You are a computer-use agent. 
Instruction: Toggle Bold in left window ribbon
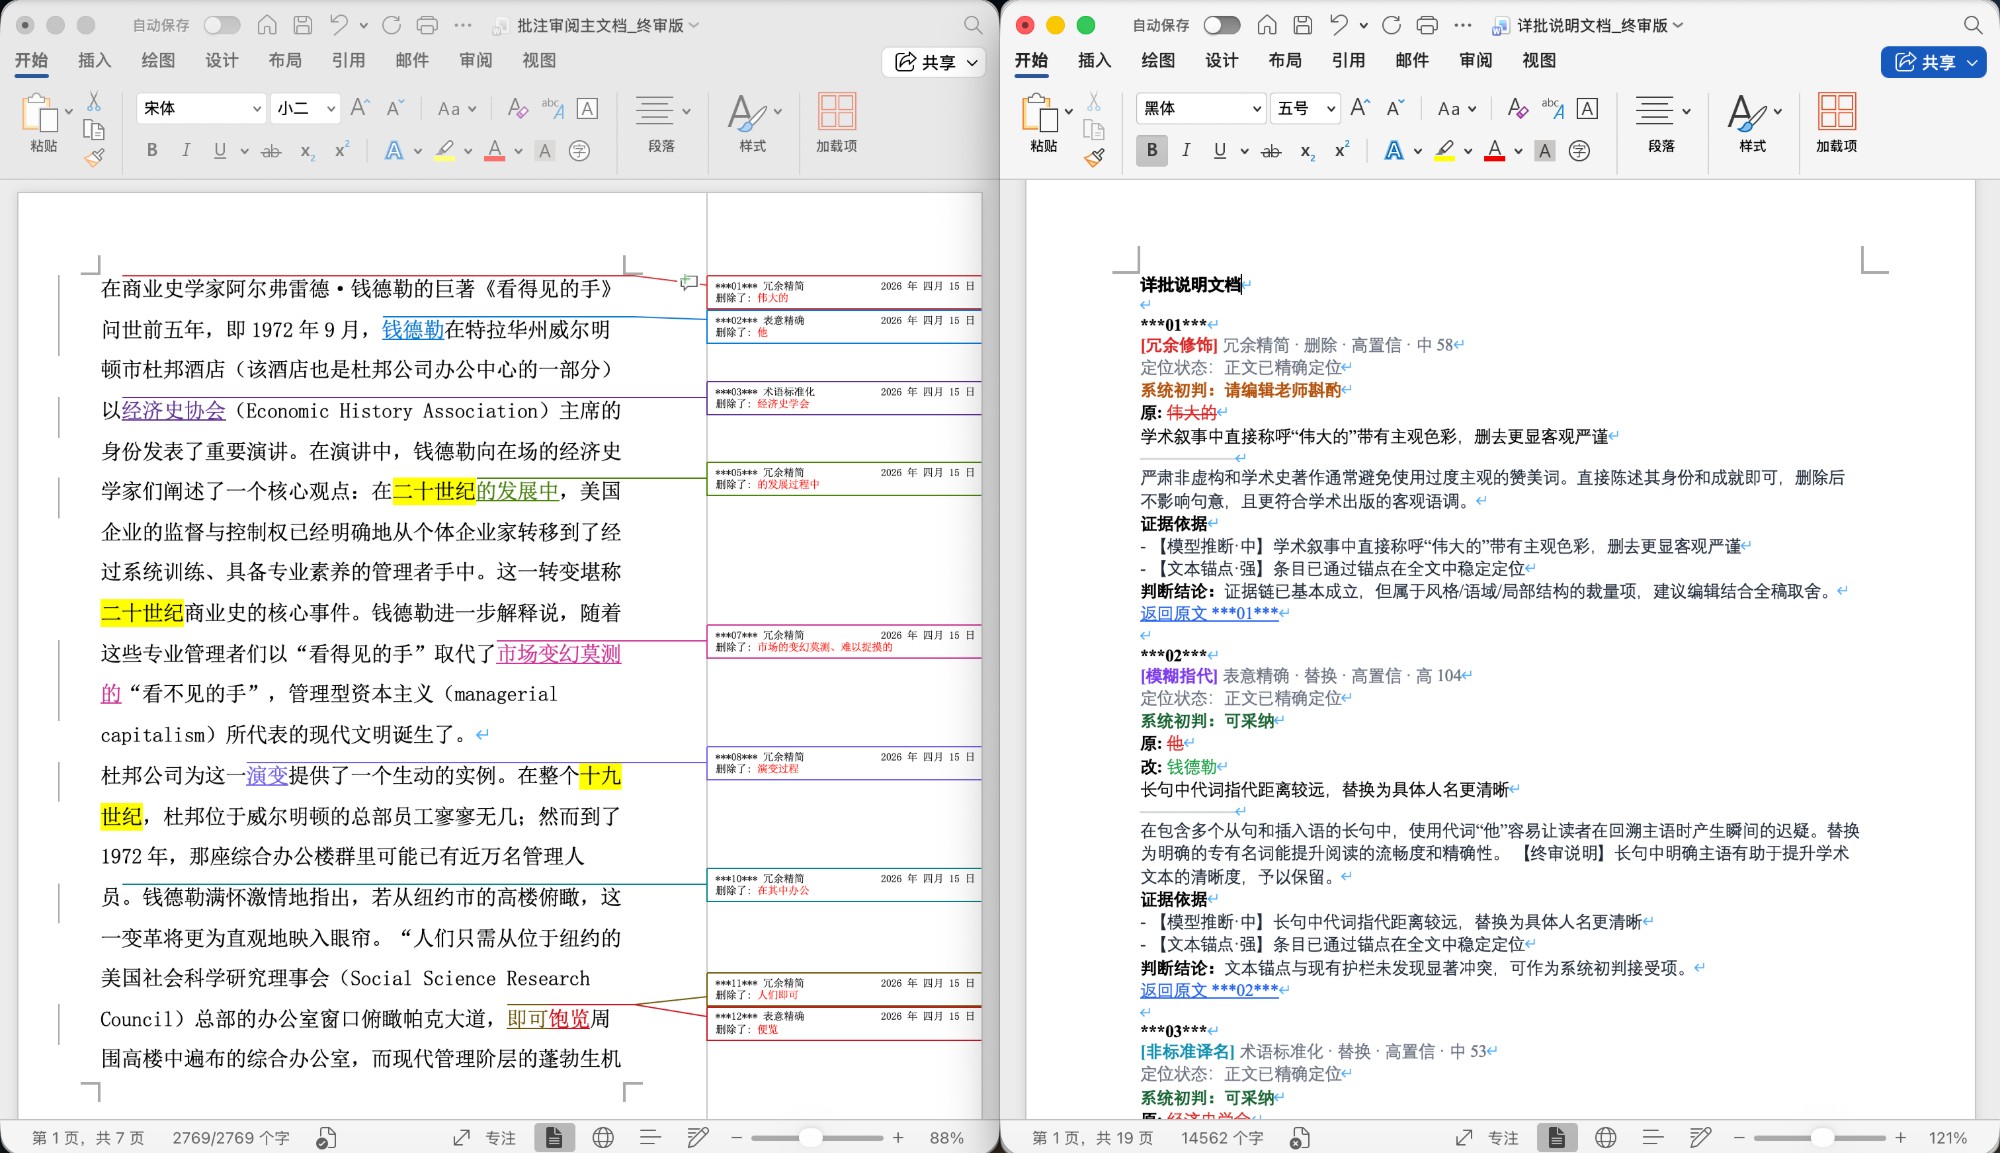click(152, 151)
